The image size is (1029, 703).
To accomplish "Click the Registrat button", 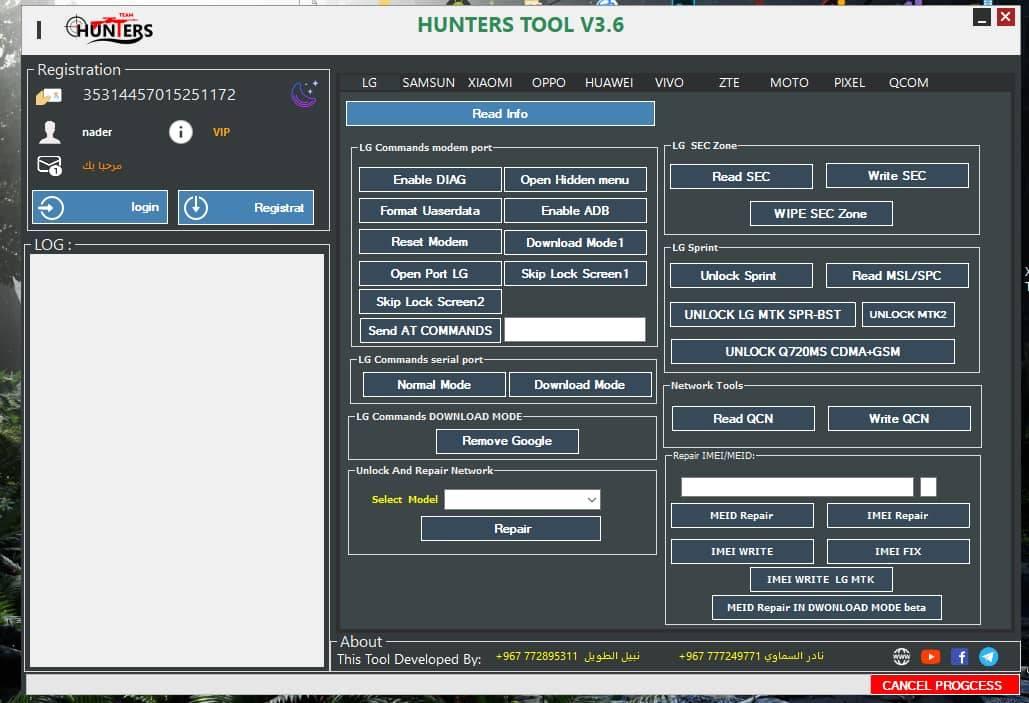I will coord(245,207).
